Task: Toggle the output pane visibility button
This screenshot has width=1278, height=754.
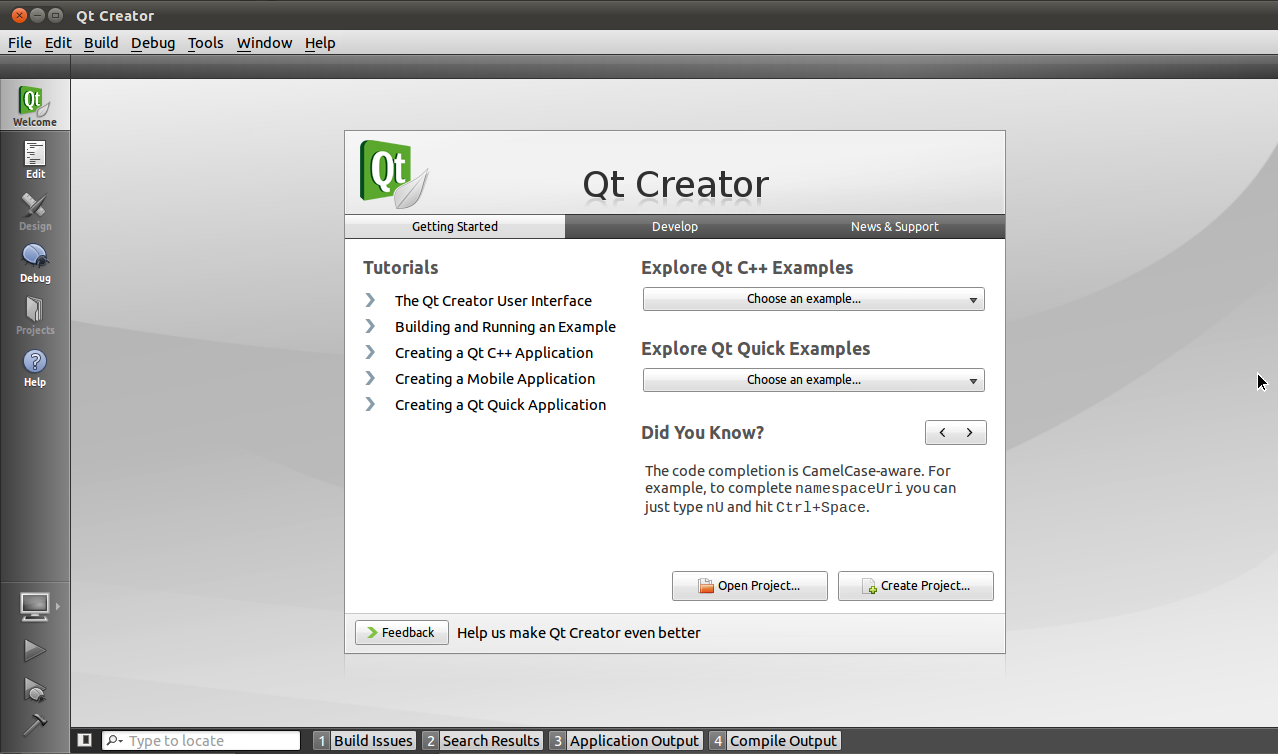Action: pyautogui.click(x=84, y=740)
